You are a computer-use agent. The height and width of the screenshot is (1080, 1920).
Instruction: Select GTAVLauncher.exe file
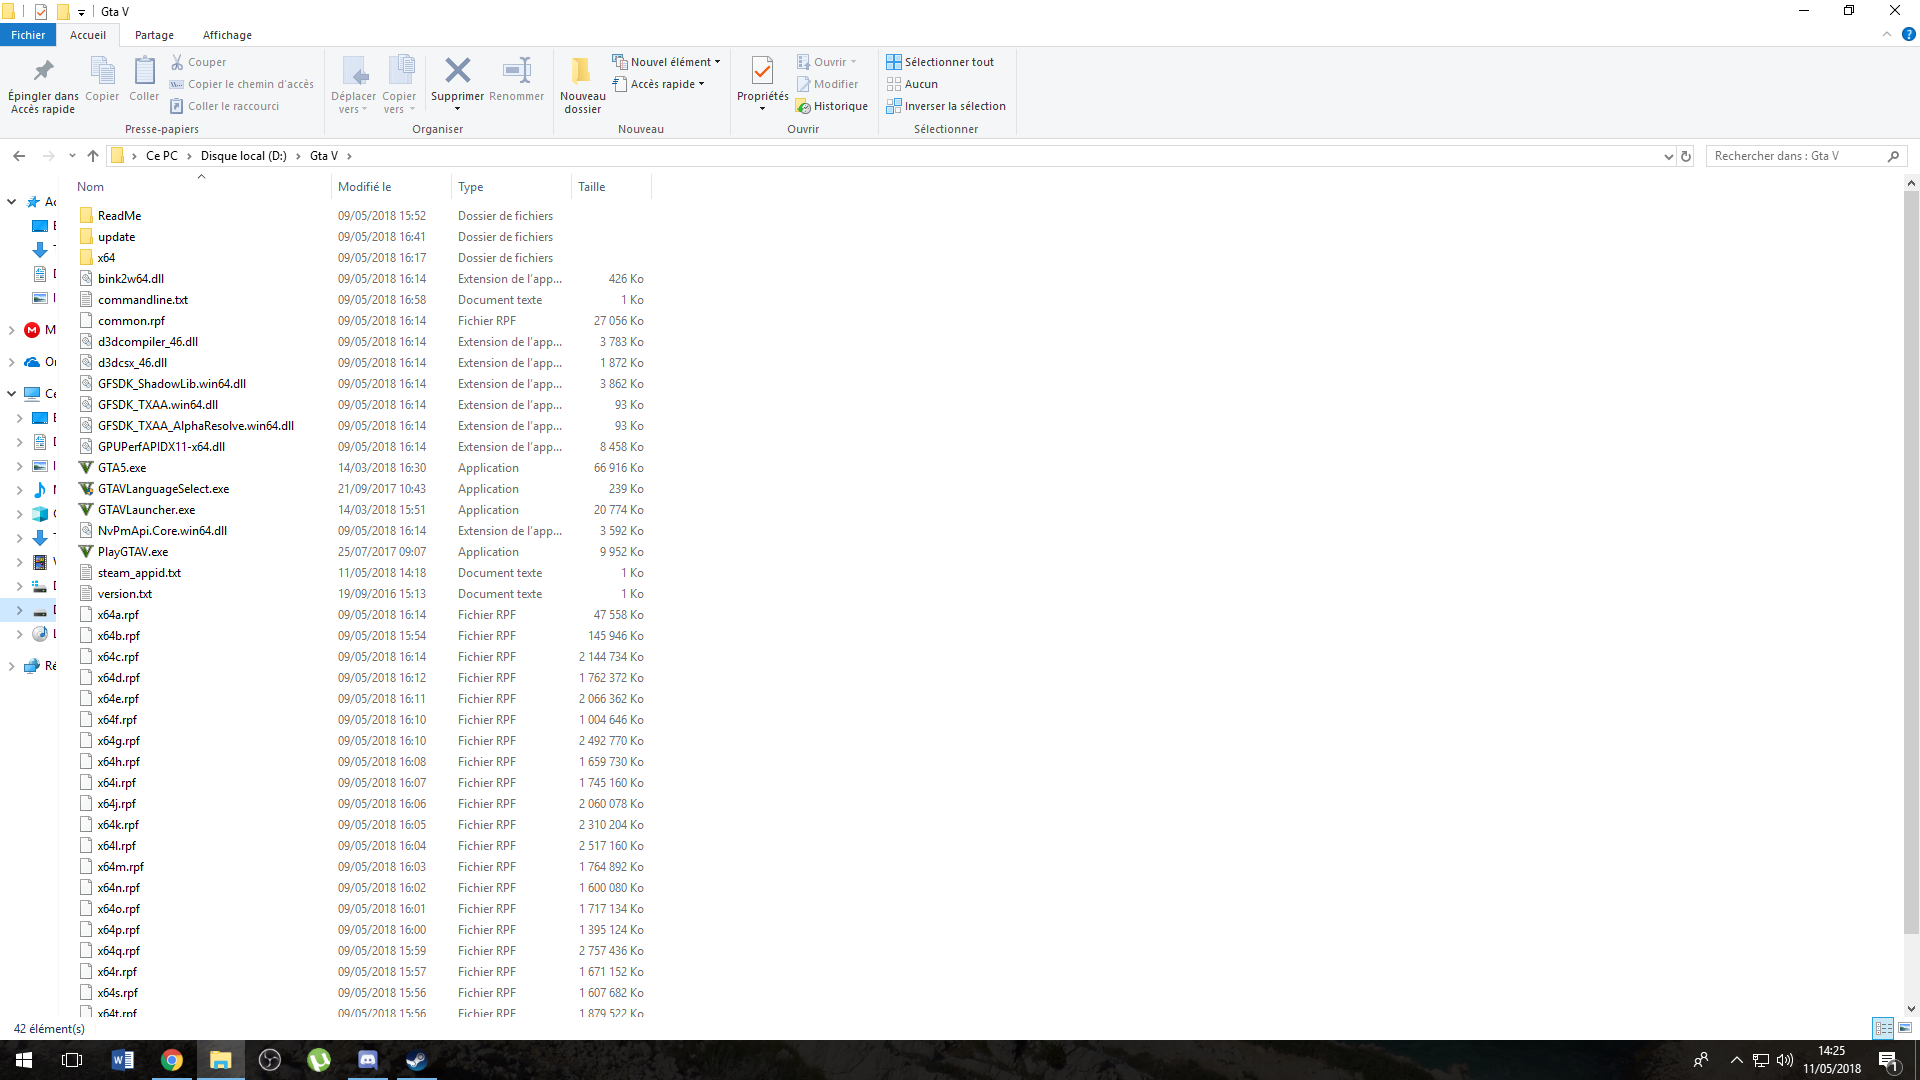coord(146,510)
